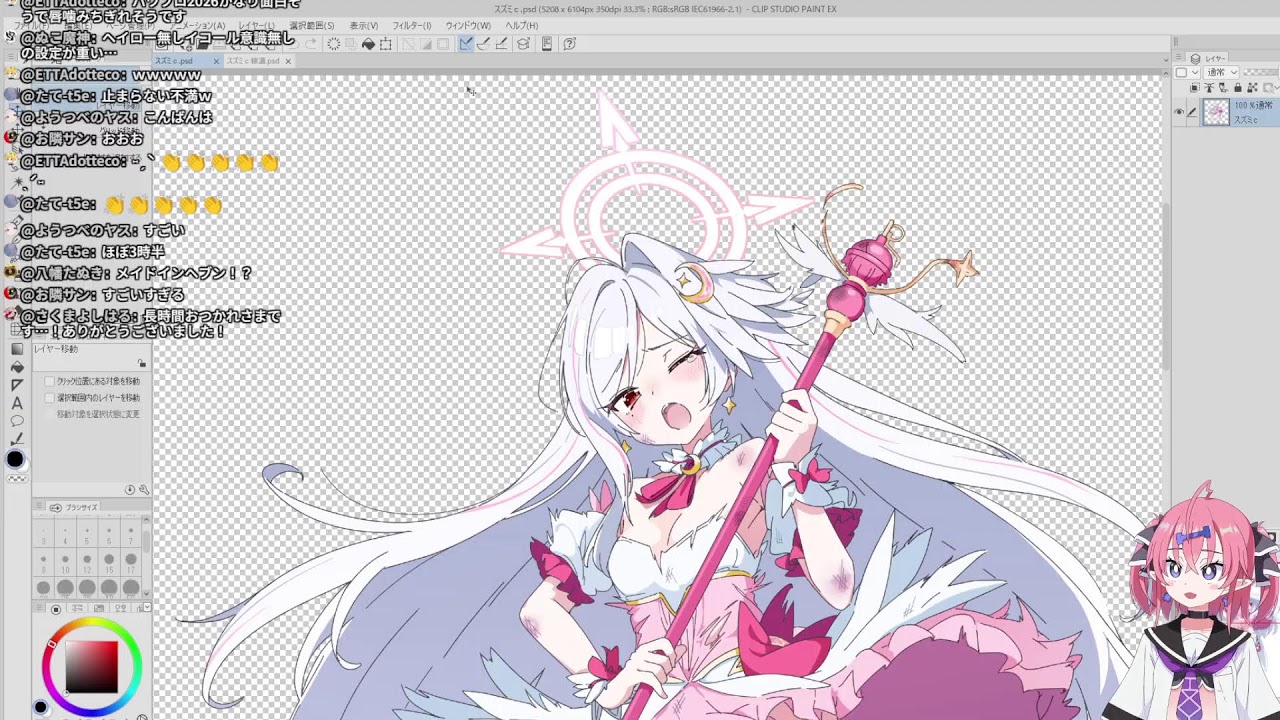The height and width of the screenshot is (720, 1280).
Task: Click the Fill command icon in top bar
Action: coord(368,44)
